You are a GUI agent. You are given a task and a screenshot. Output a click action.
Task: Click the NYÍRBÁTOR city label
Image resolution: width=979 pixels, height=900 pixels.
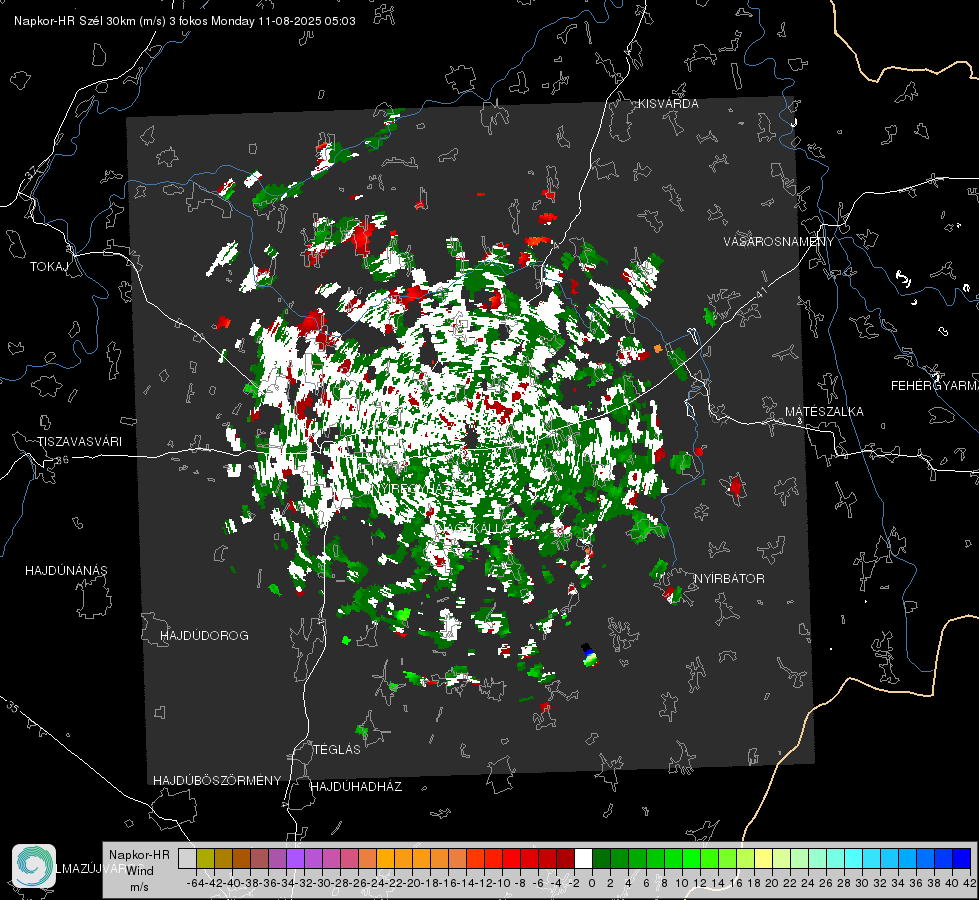coord(729,579)
